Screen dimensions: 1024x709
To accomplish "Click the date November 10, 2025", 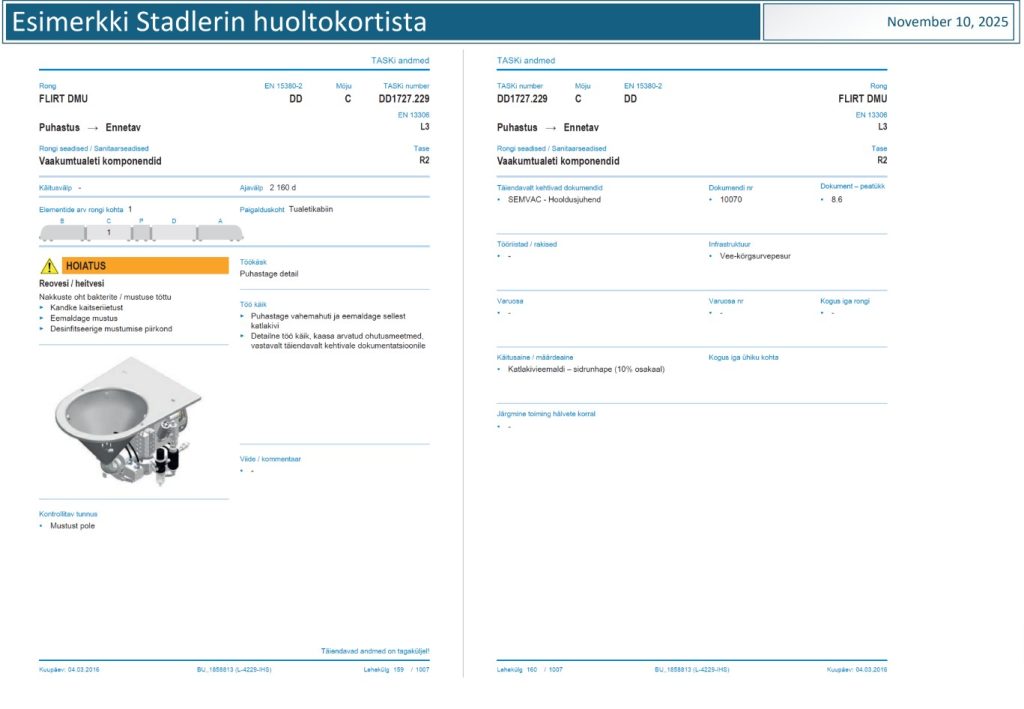I will [x=948, y=22].
